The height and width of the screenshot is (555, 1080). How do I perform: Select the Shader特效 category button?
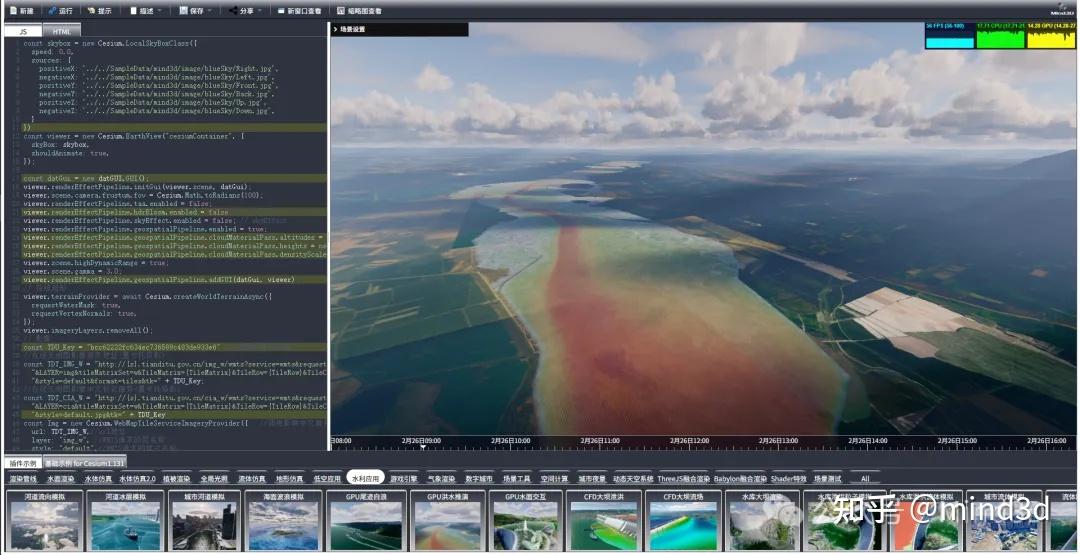click(x=788, y=479)
